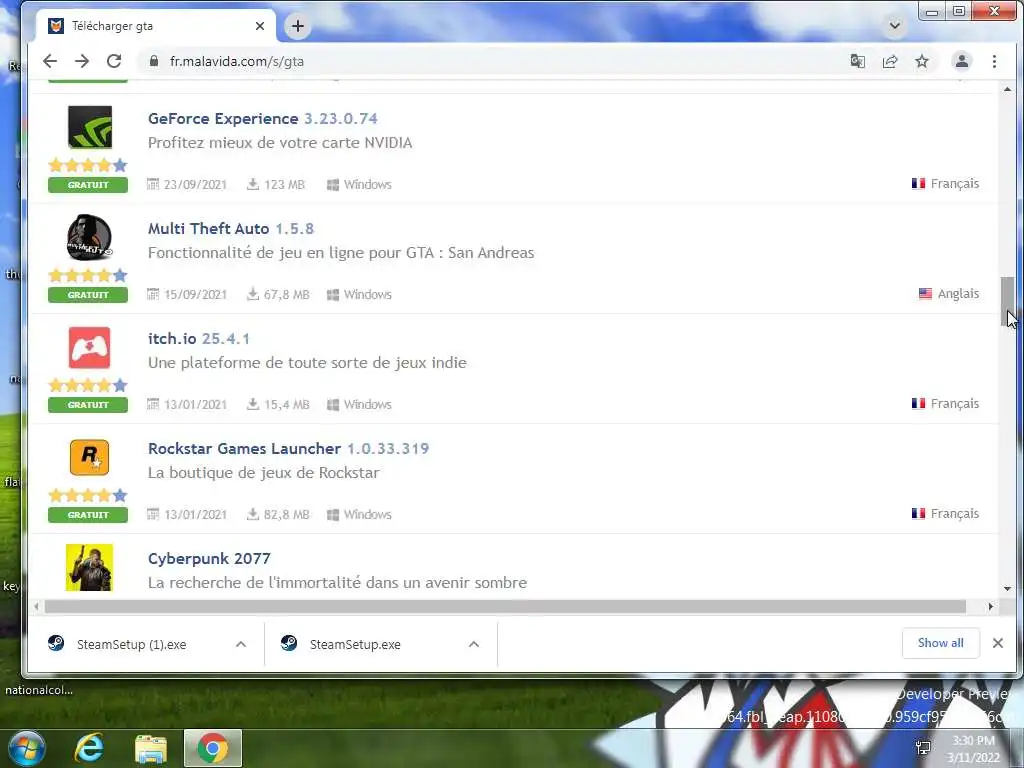Viewport: 1024px width, 768px height.
Task: Open Multi Theft Auto title link
Action: coord(208,229)
